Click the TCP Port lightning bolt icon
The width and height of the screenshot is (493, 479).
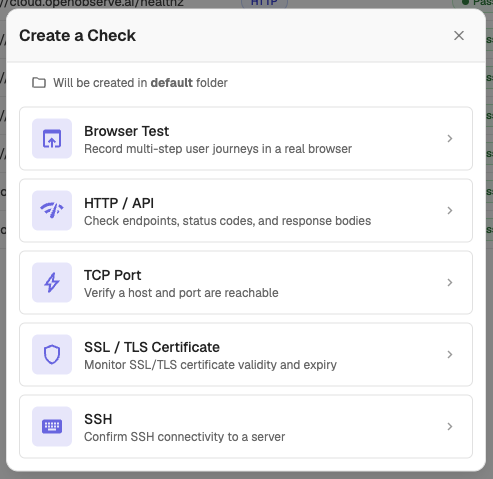pyautogui.click(x=52, y=282)
